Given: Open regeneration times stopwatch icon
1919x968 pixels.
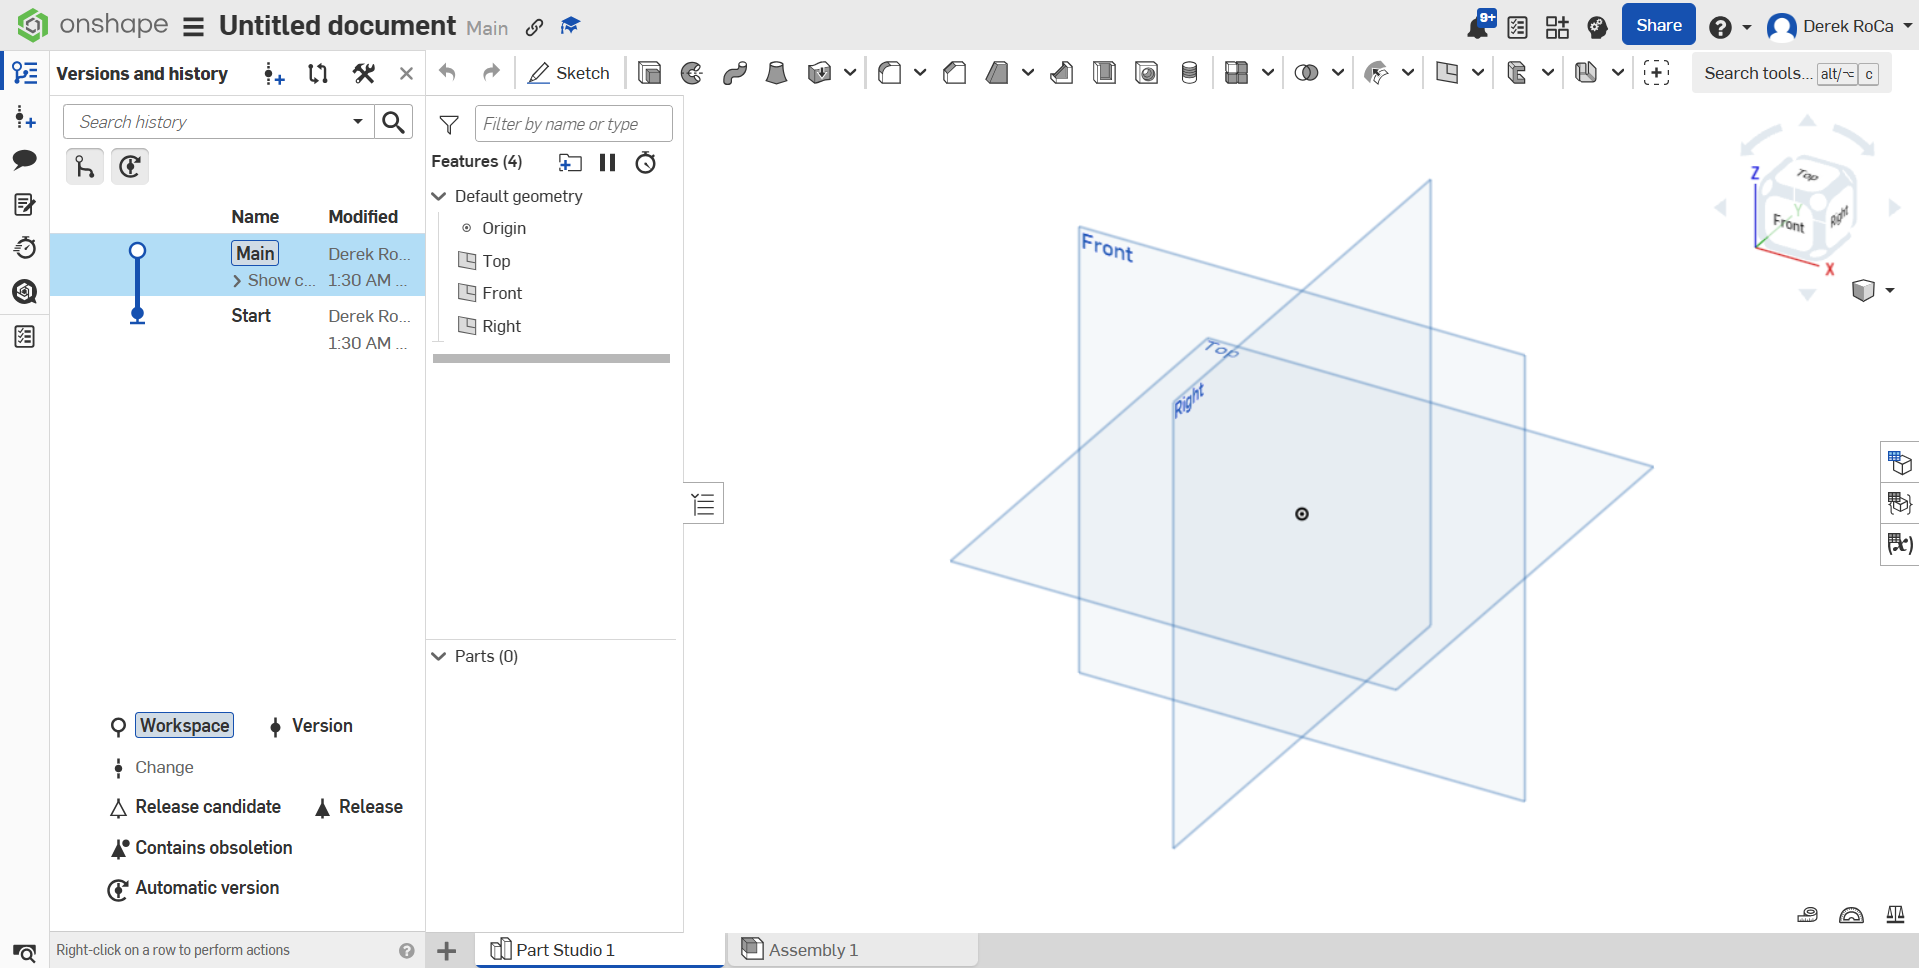Looking at the screenshot, I should [x=646, y=162].
